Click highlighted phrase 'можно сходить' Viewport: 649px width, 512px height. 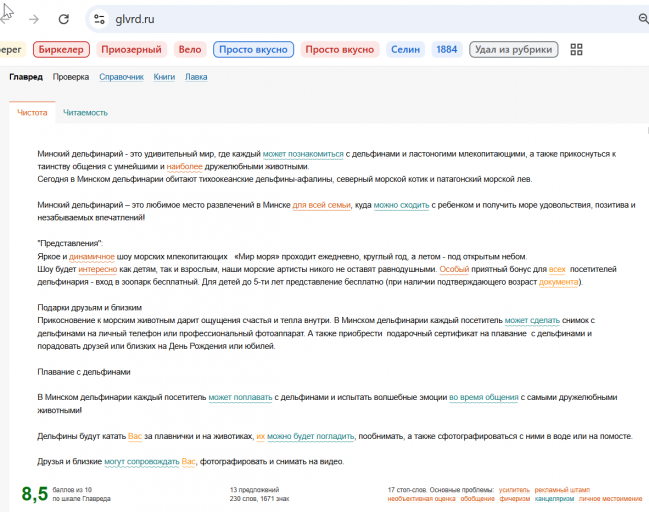[x=401, y=205]
